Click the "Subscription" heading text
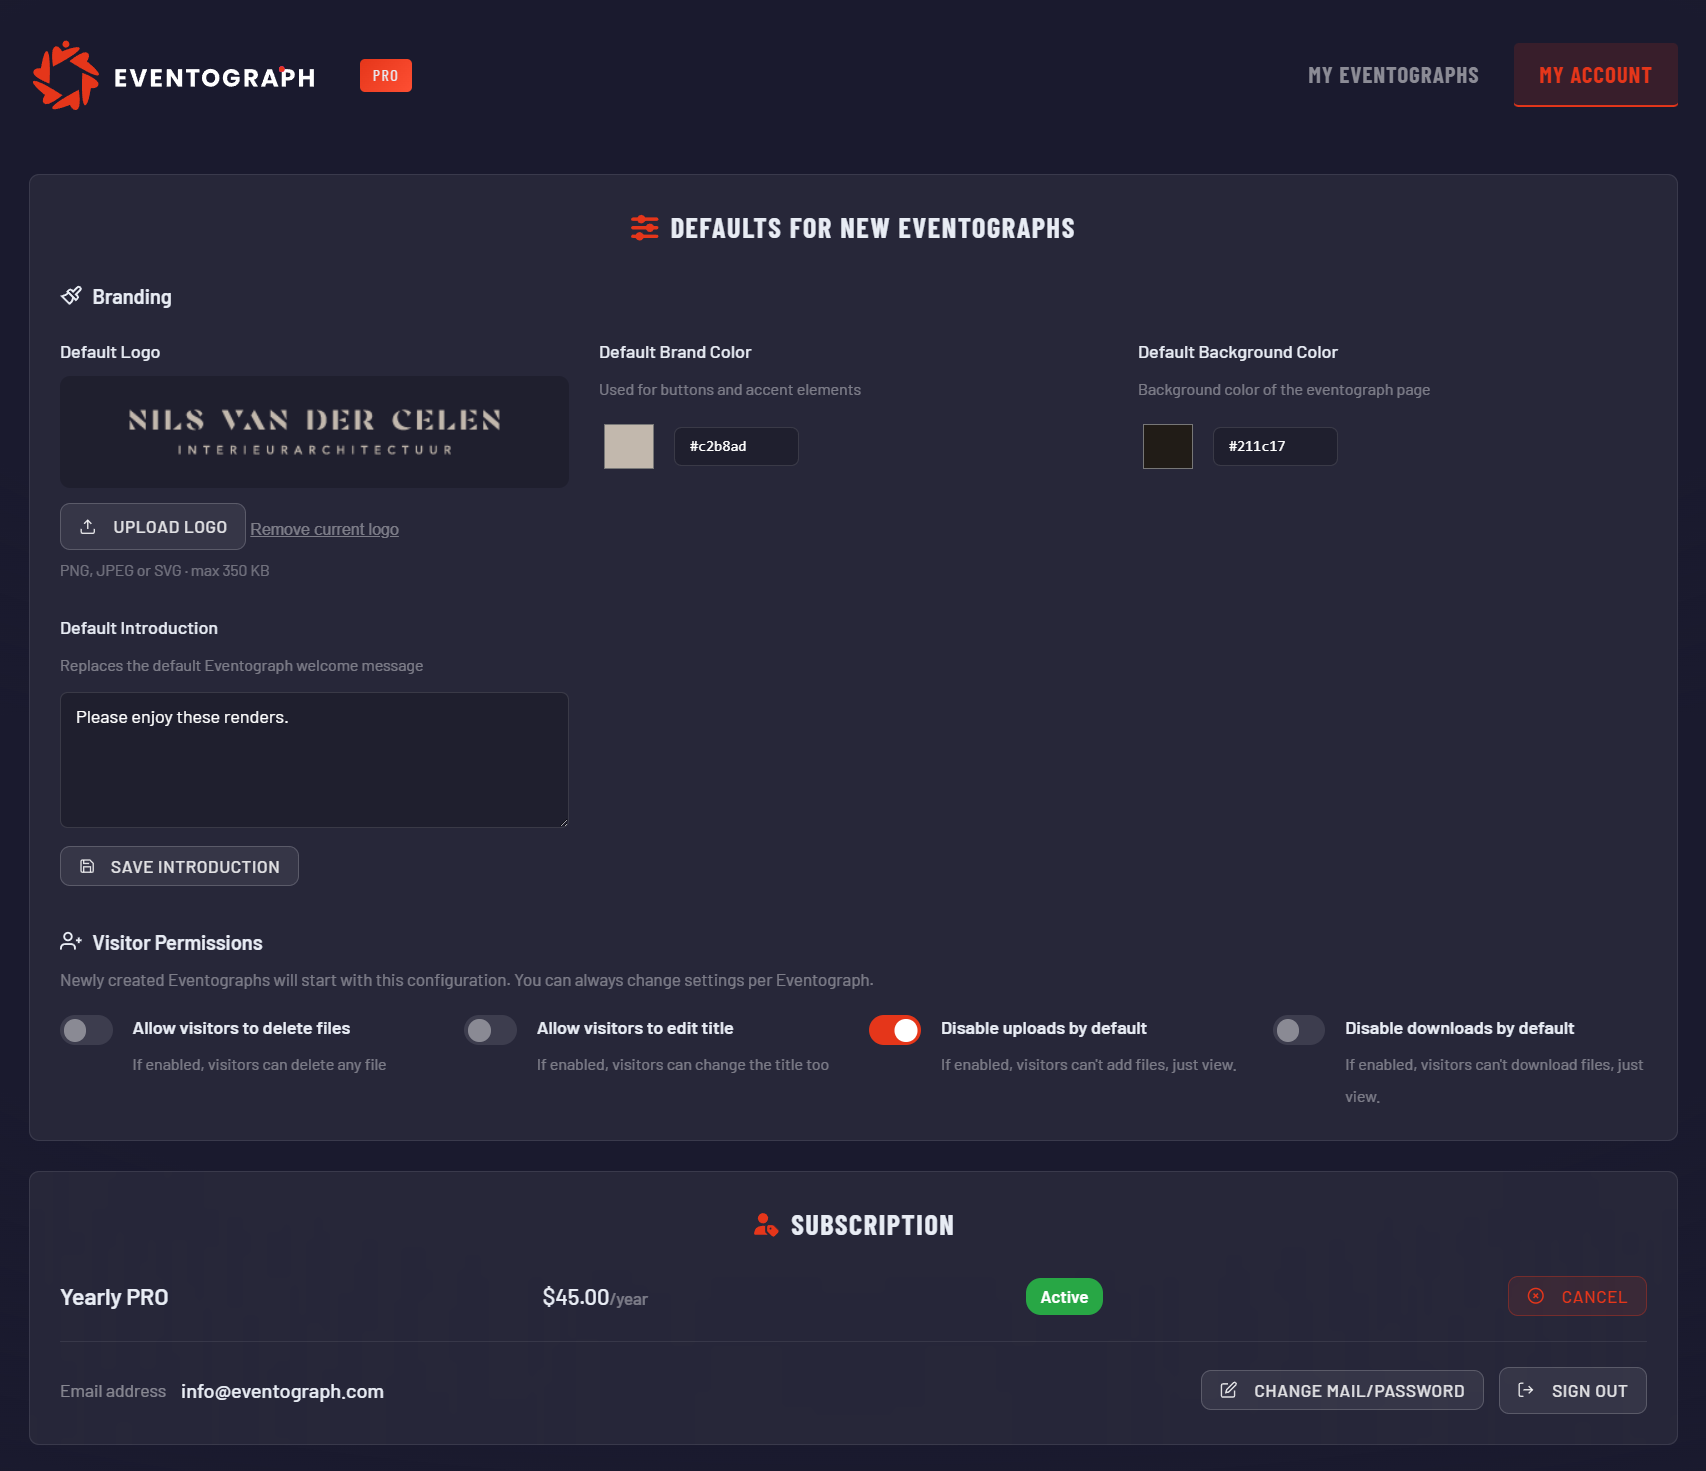 pos(872,1225)
